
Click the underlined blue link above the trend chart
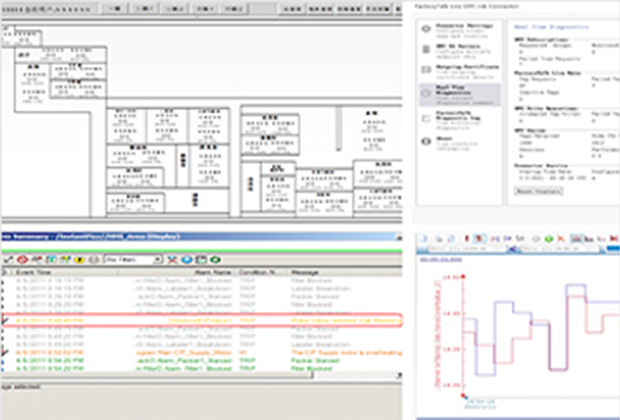pyautogui.click(x=440, y=259)
